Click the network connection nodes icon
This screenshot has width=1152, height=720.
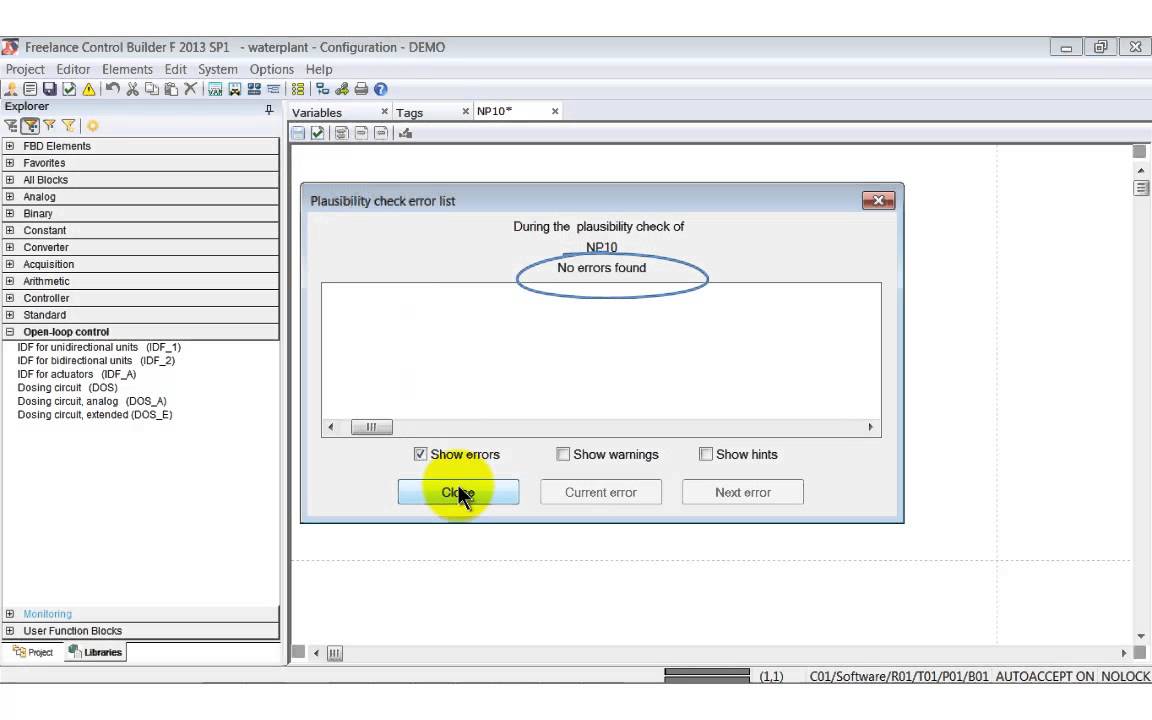click(x=322, y=89)
